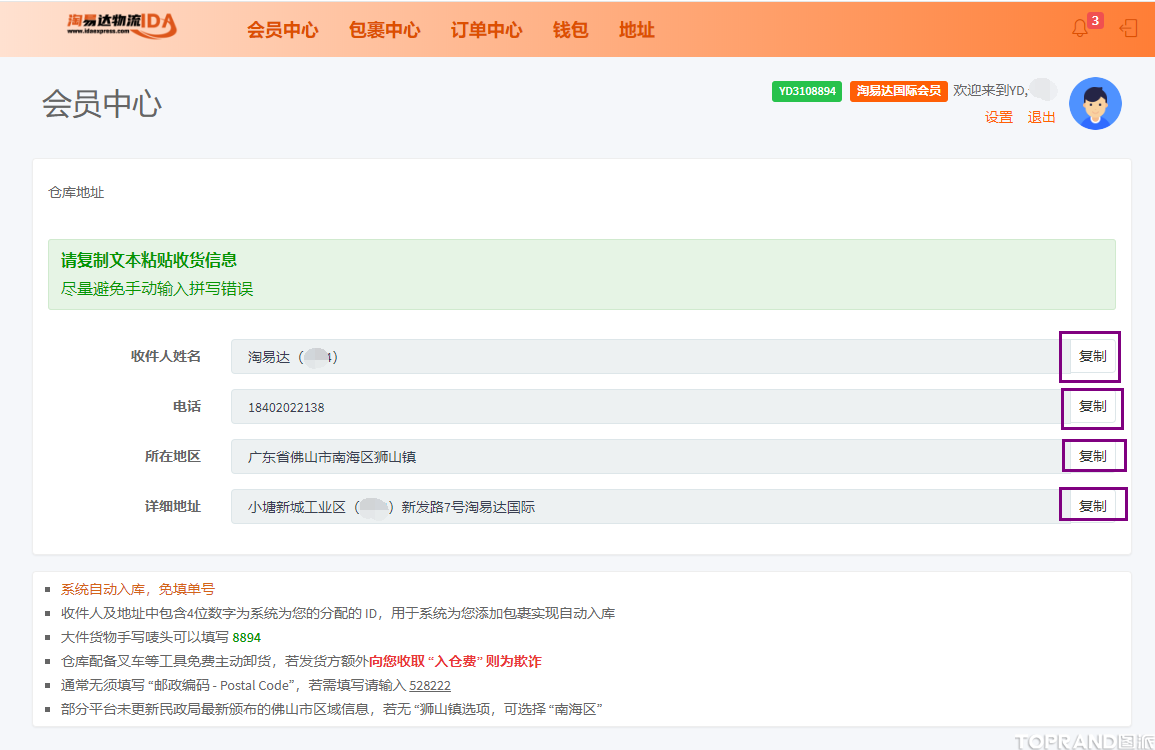Open the 包裹中心 menu
1155x750 pixels.
[x=385, y=30]
